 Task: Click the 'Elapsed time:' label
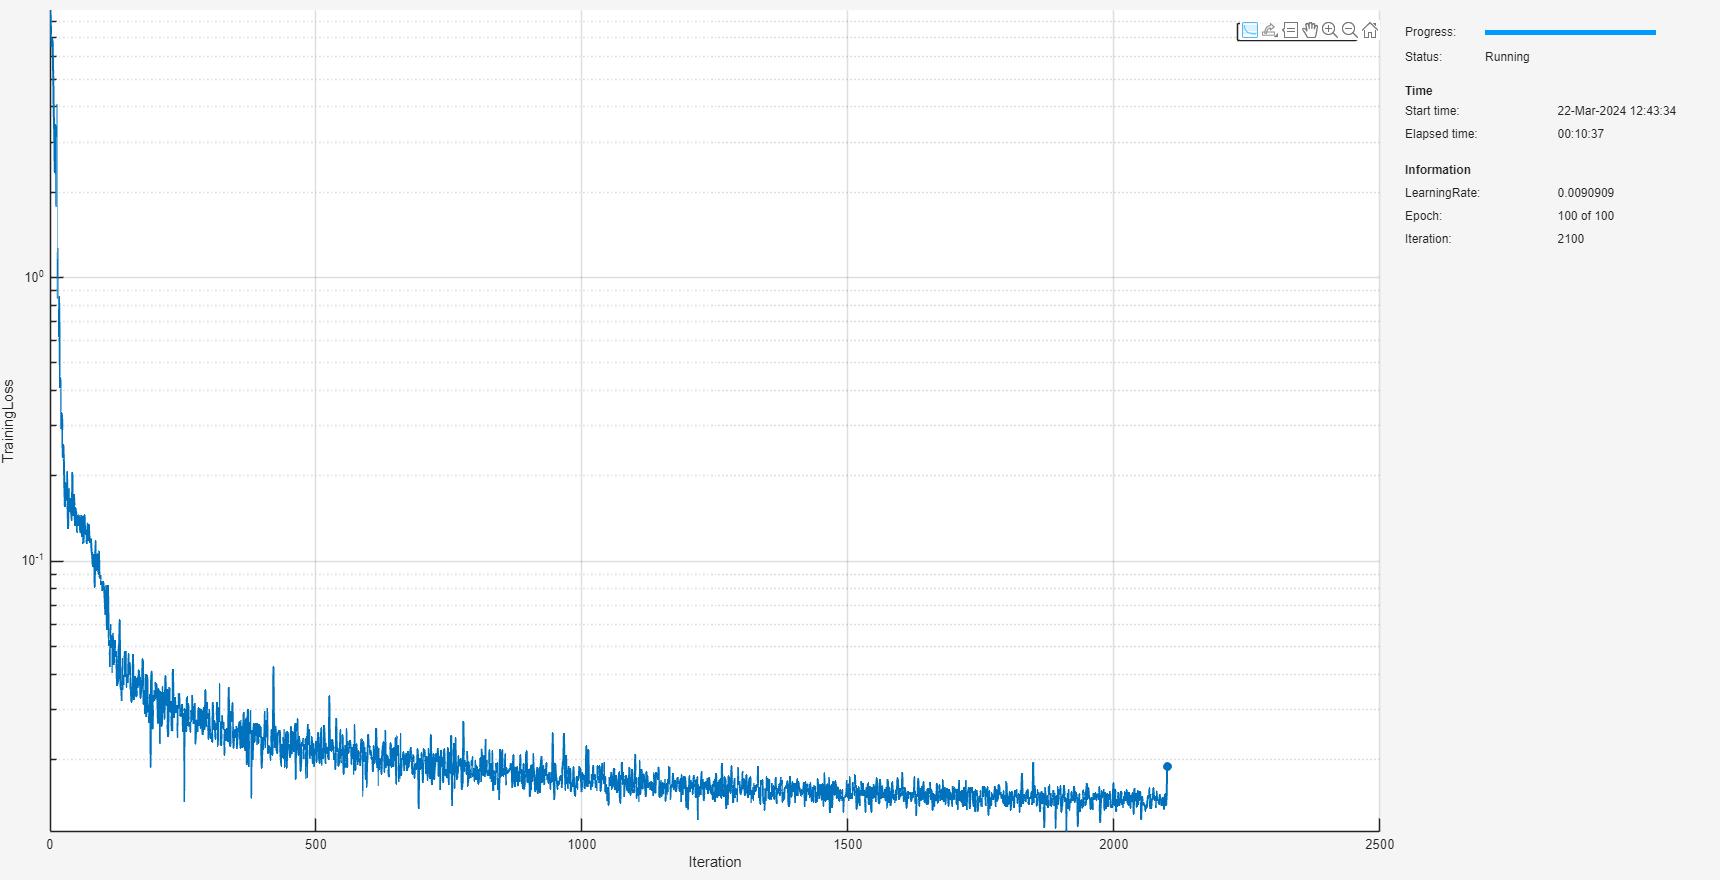(1441, 134)
